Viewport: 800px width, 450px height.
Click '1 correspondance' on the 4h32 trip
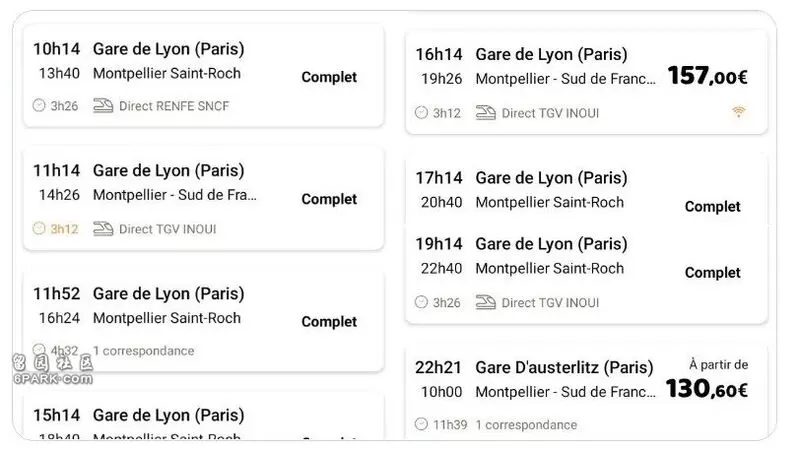pyautogui.click(x=143, y=351)
